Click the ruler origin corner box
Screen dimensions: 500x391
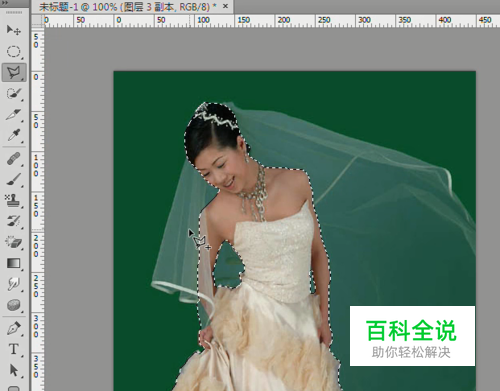(37, 21)
